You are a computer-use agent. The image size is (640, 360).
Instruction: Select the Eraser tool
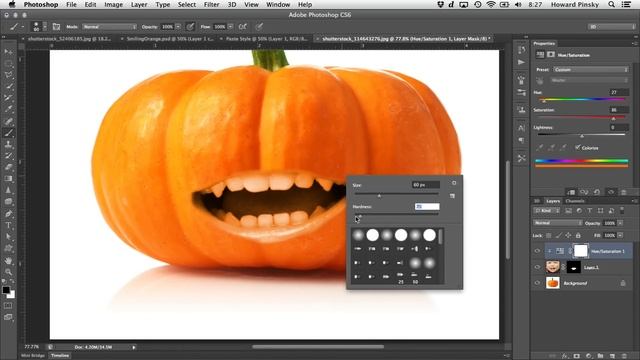pyautogui.click(x=9, y=167)
